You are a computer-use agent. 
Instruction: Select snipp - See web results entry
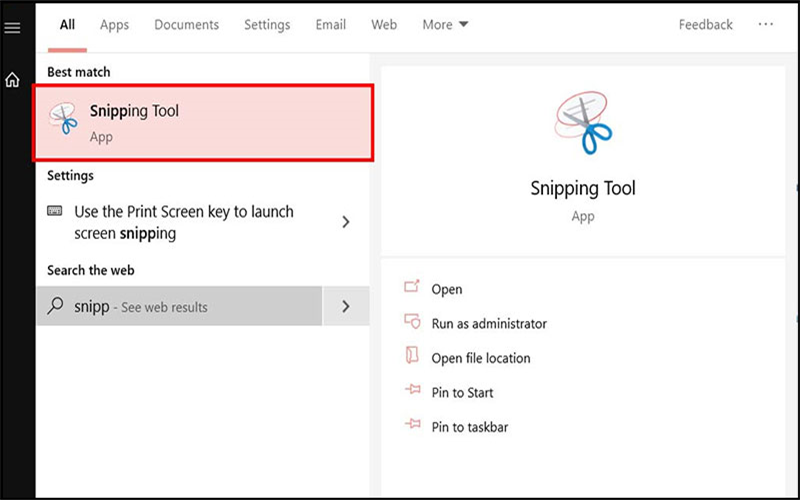[180, 306]
